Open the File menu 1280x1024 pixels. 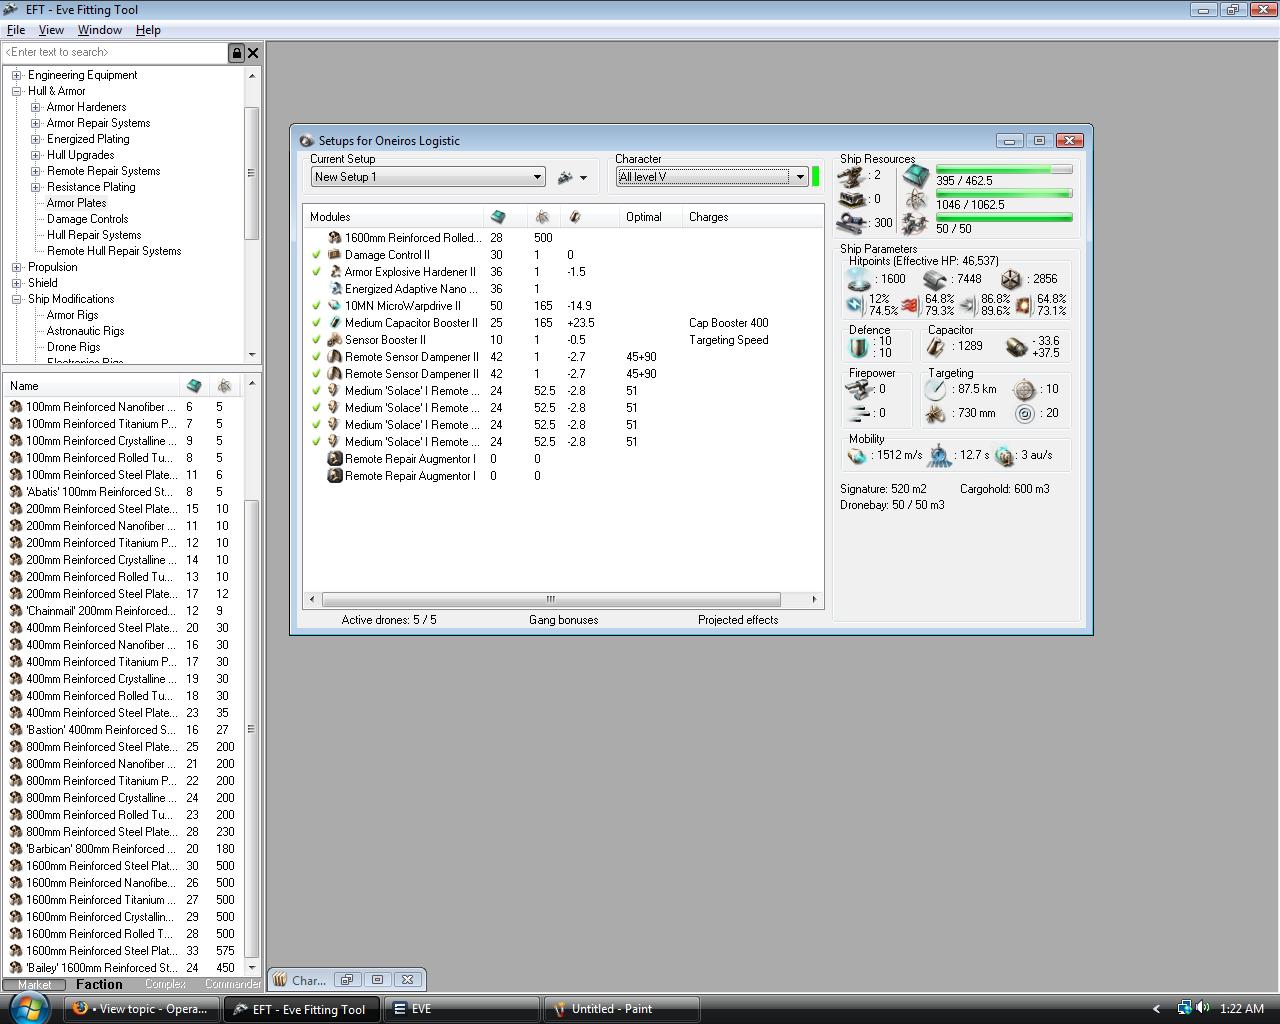tap(16, 30)
